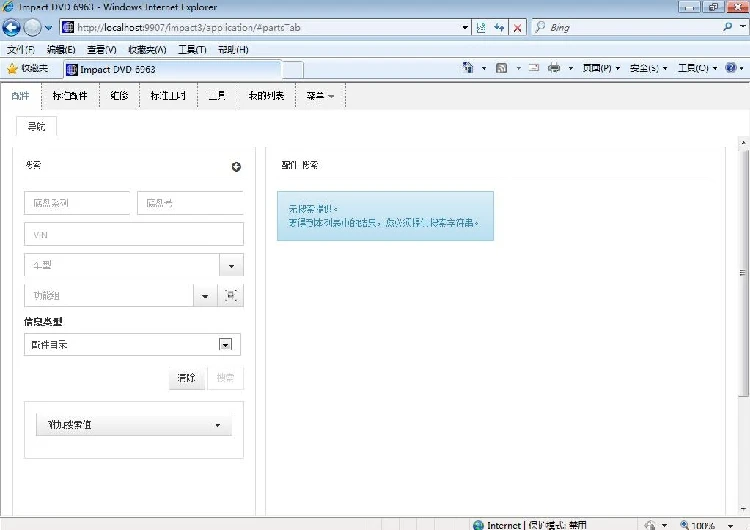
Task: Expand the vehicle model dropdown arrow
Action: tap(232, 265)
